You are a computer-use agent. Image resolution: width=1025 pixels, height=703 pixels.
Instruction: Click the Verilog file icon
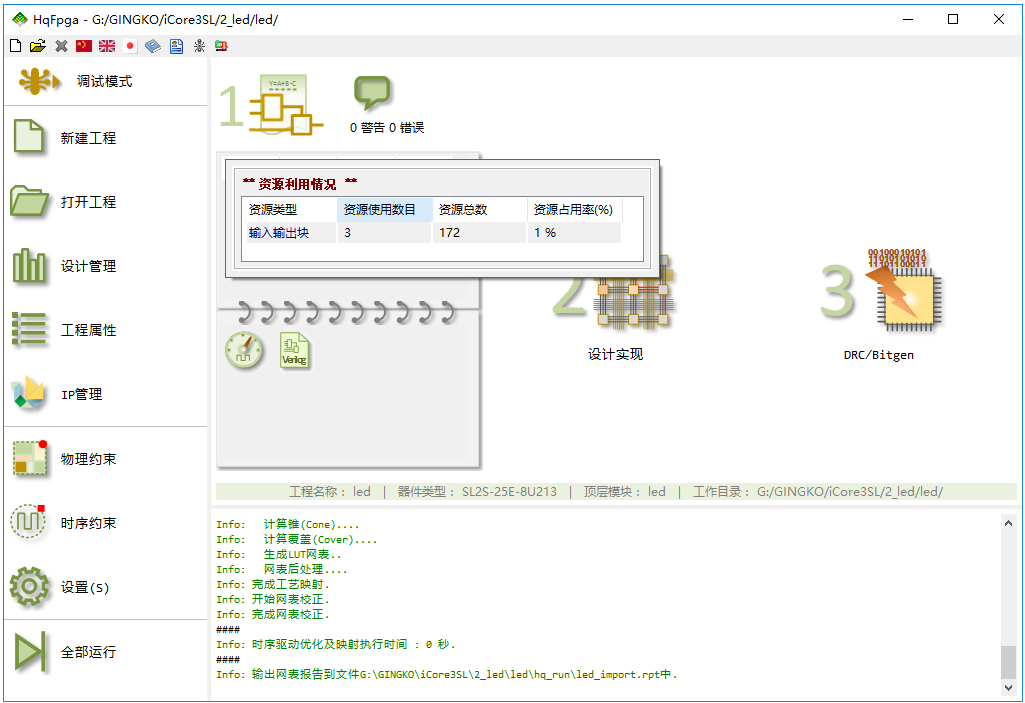[x=294, y=351]
